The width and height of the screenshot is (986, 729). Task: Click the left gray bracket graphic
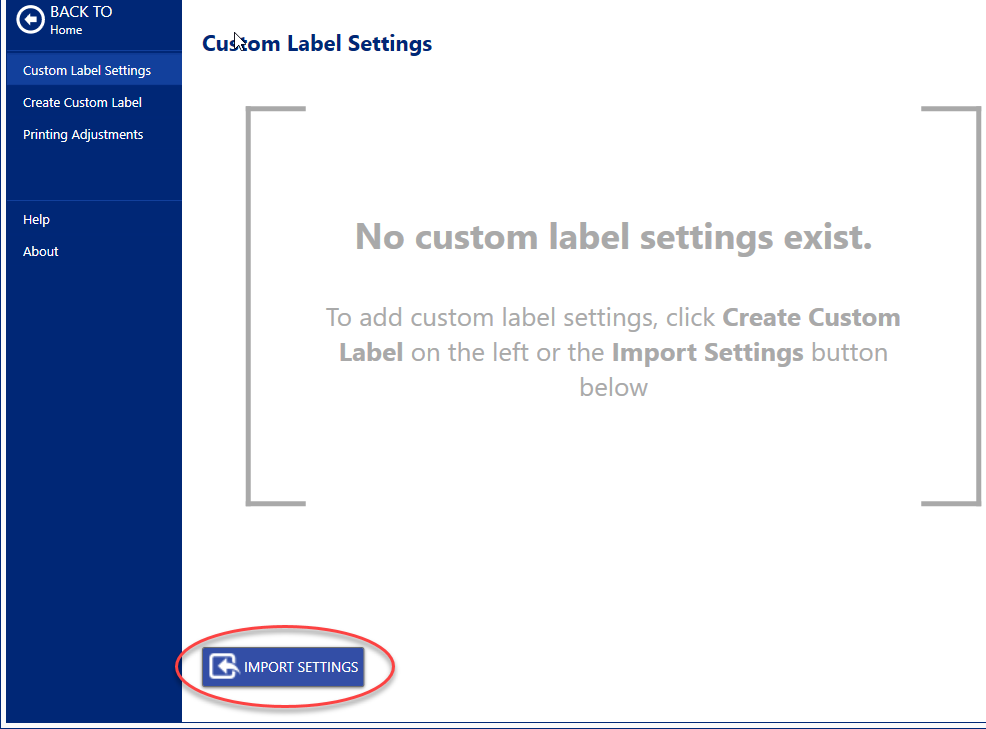click(x=251, y=305)
